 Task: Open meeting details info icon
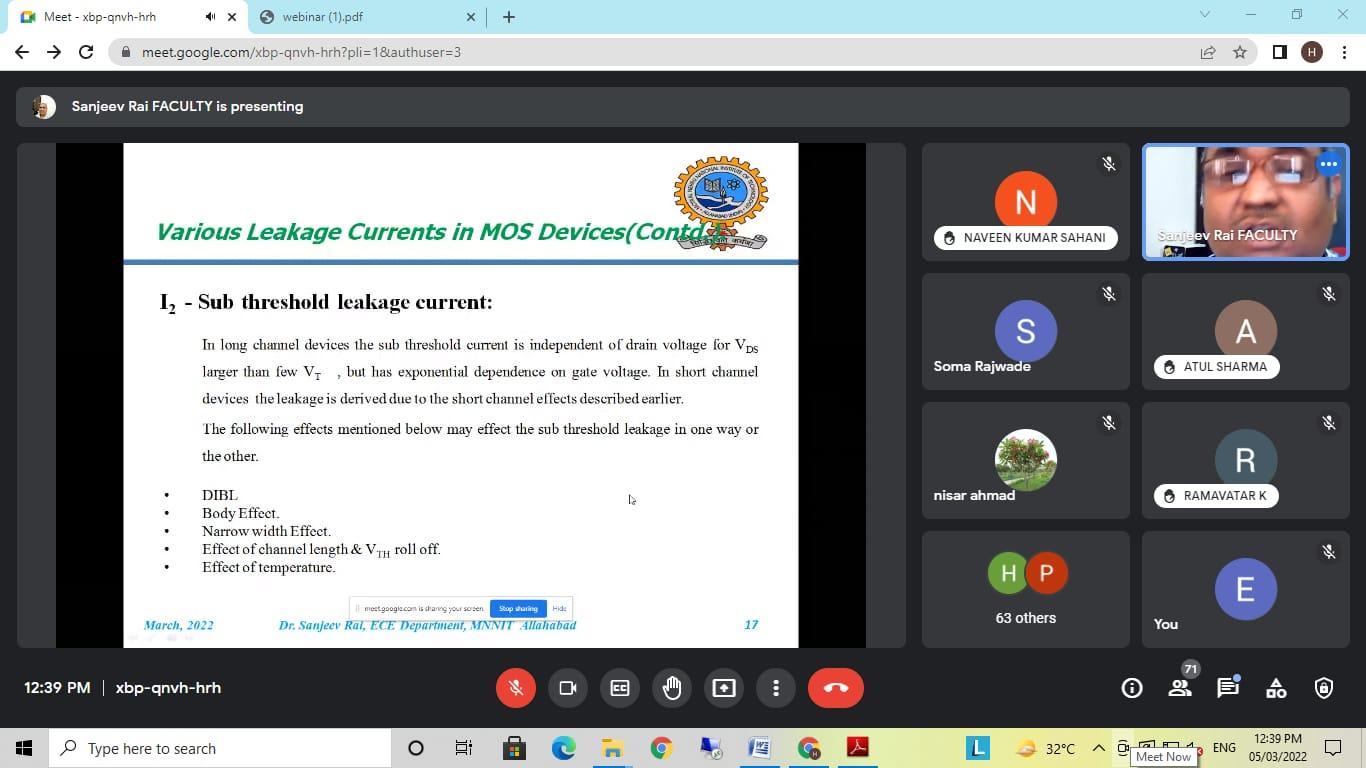(x=1132, y=688)
